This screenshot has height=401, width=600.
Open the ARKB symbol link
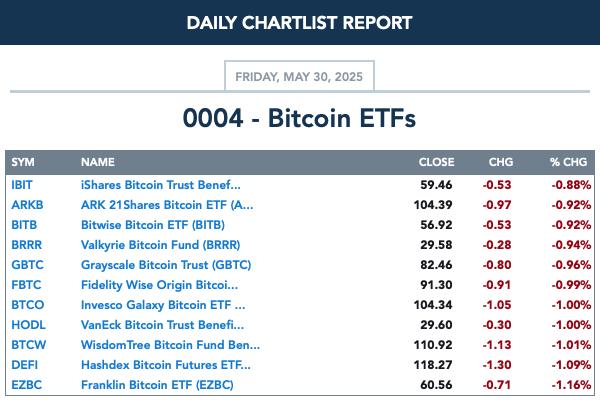coord(27,205)
